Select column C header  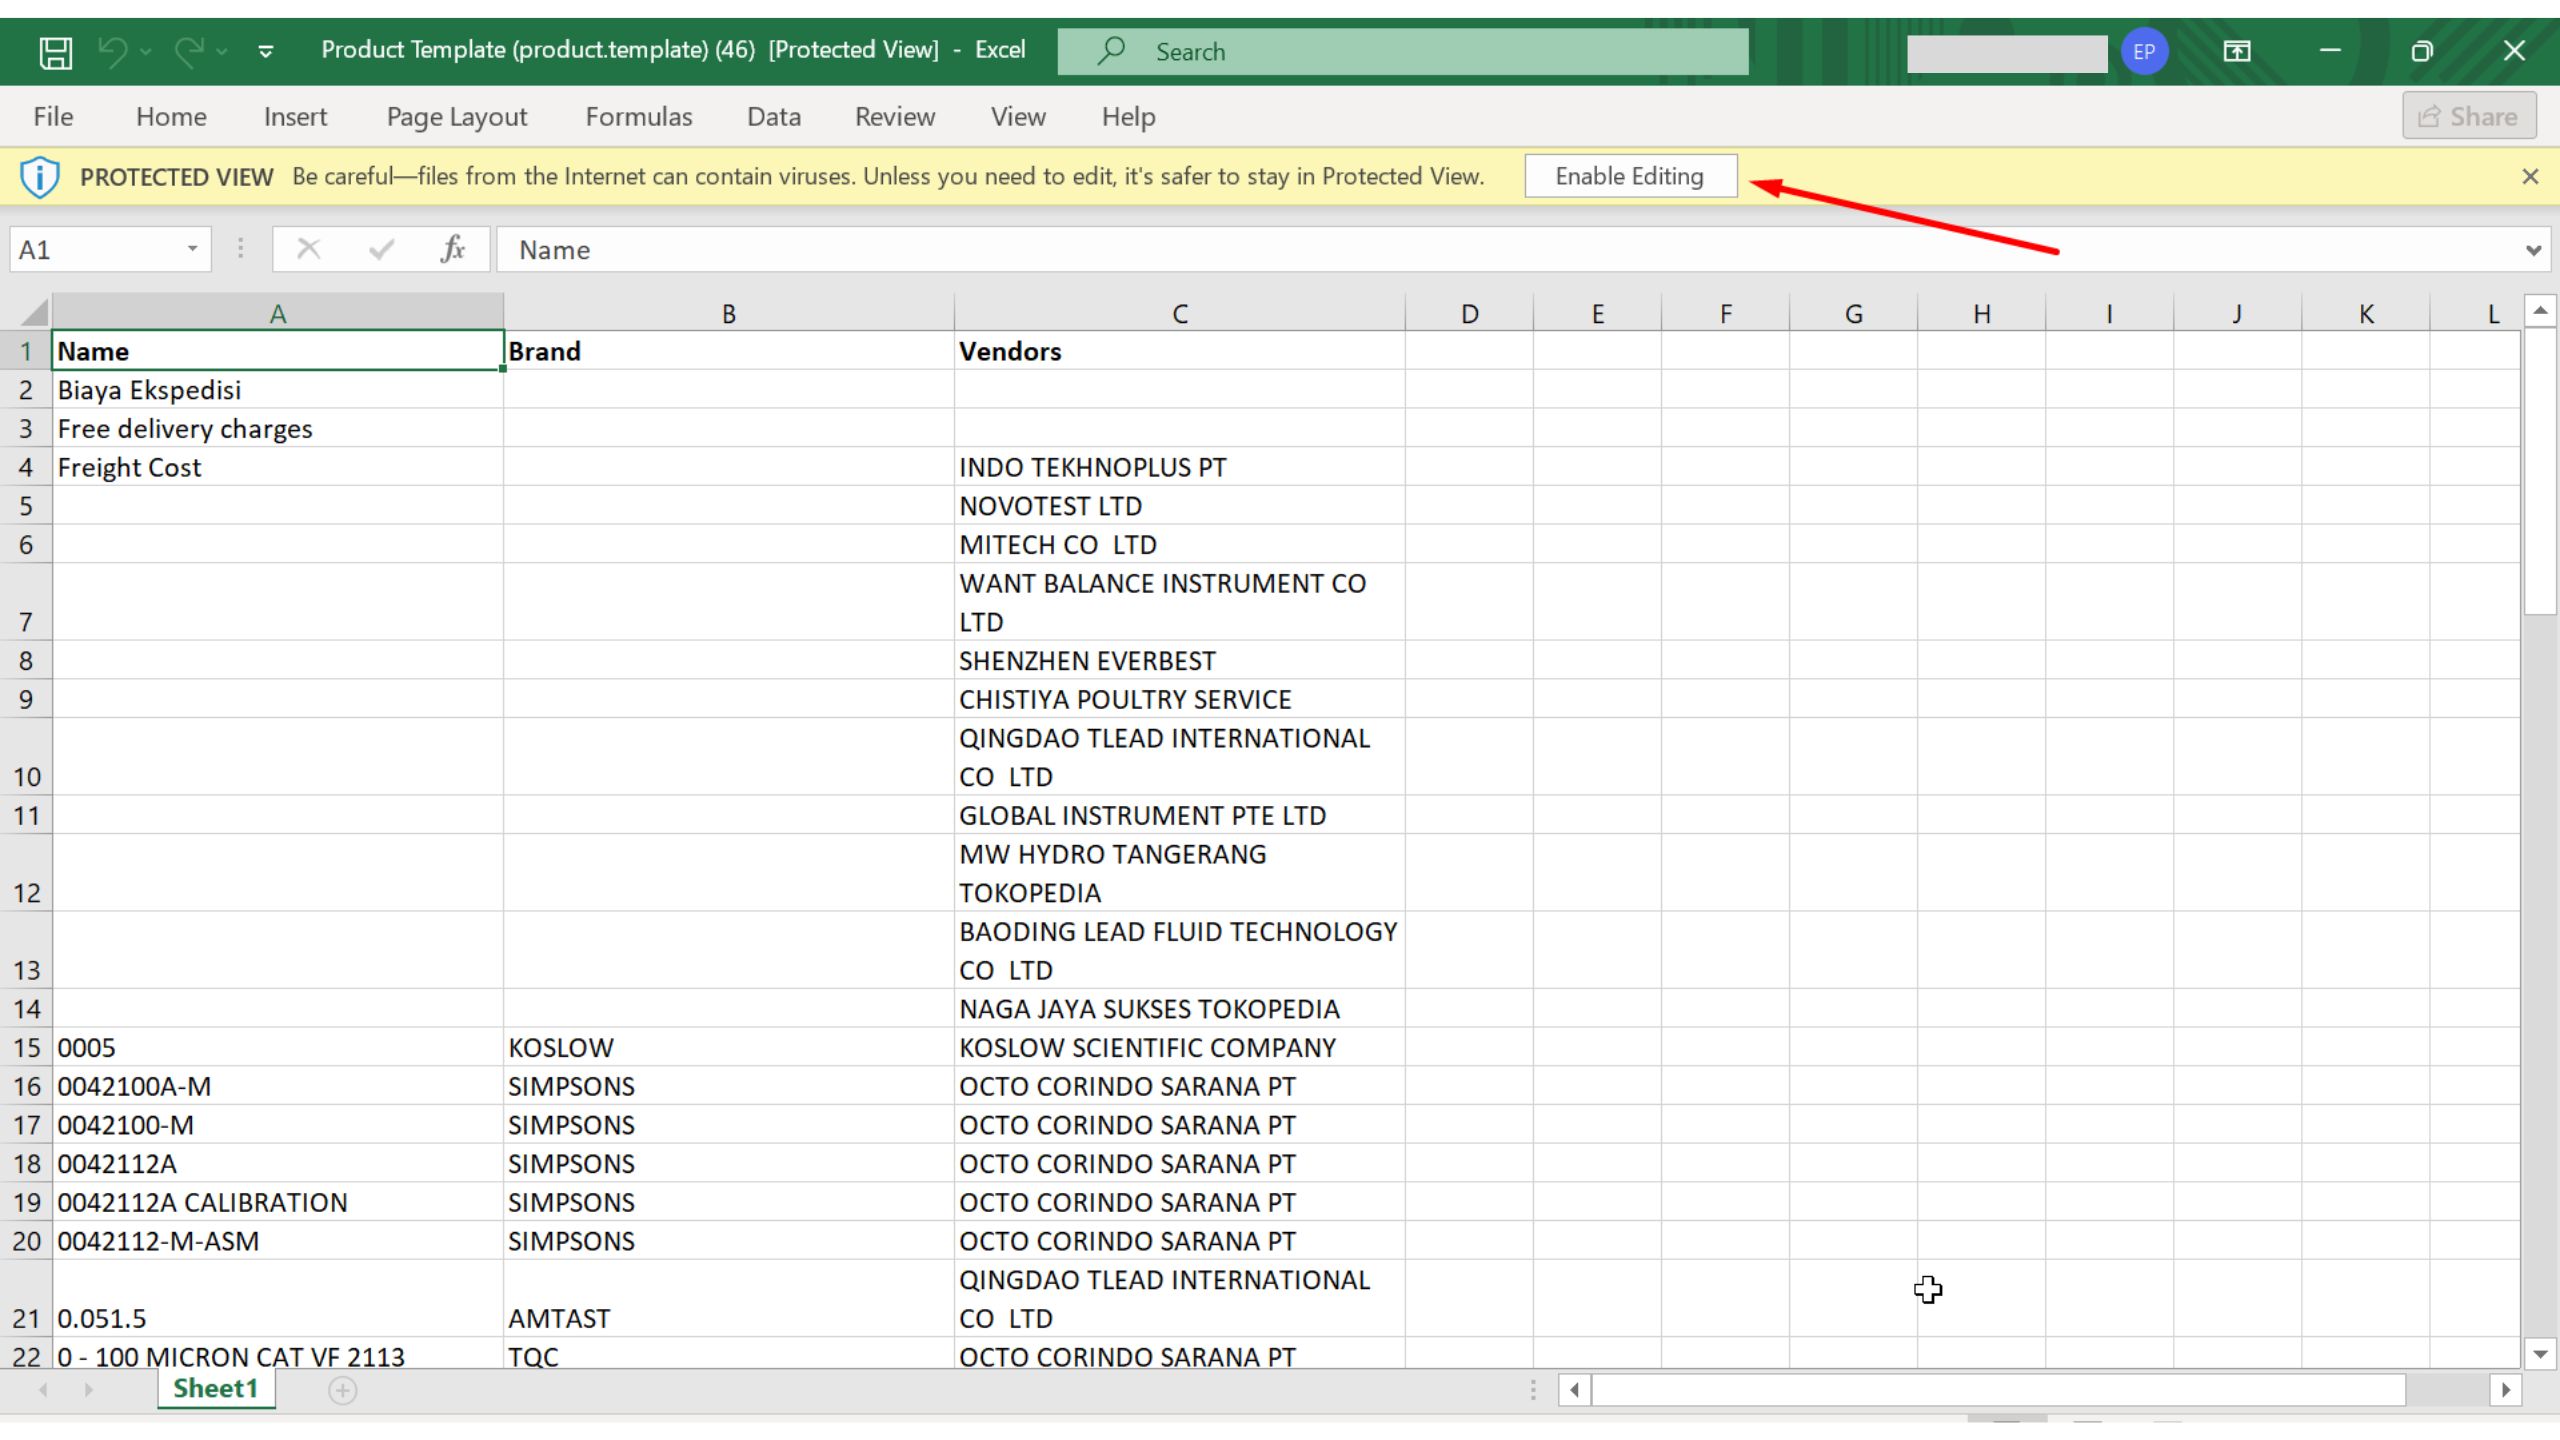point(1180,313)
